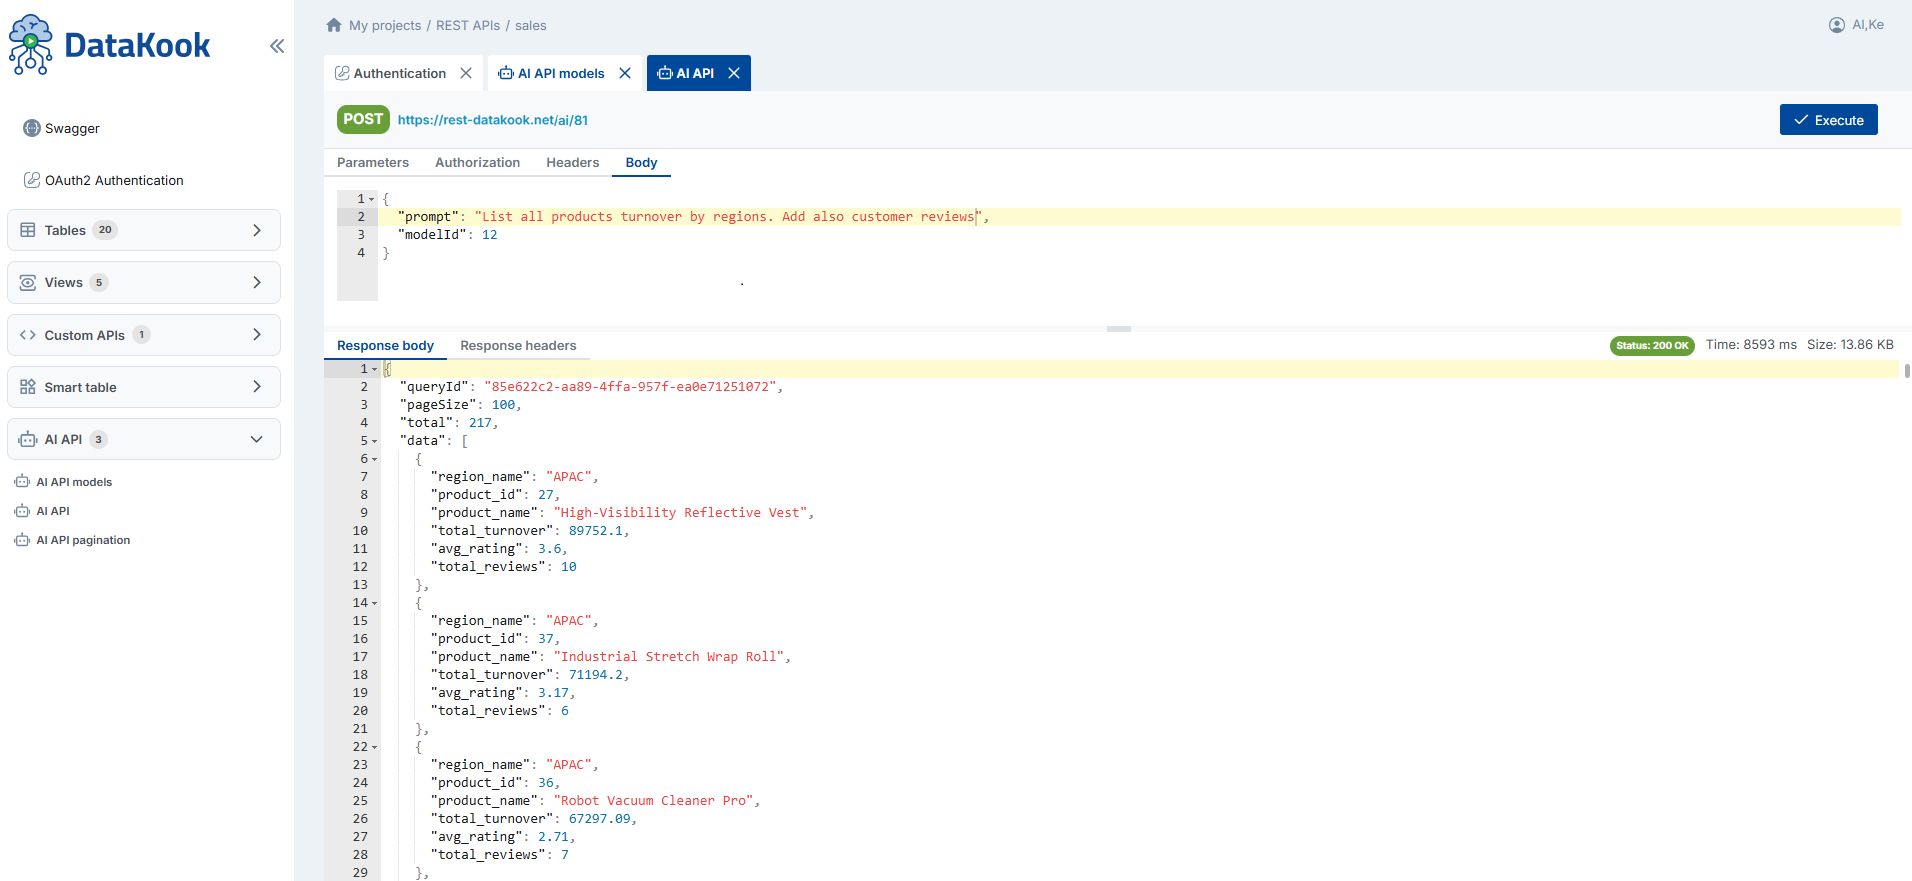
Task: Click the Smart table icon
Action: pyautogui.click(x=28, y=387)
